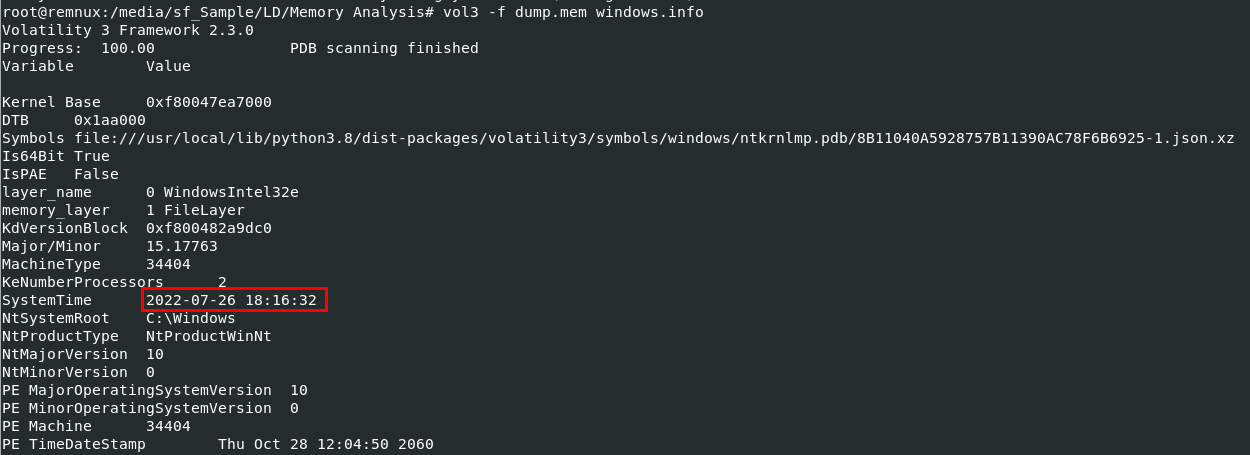Click the "Volatility 3 Framework 2.3.0" line
This screenshot has height=455, width=1250.
[127, 30]
